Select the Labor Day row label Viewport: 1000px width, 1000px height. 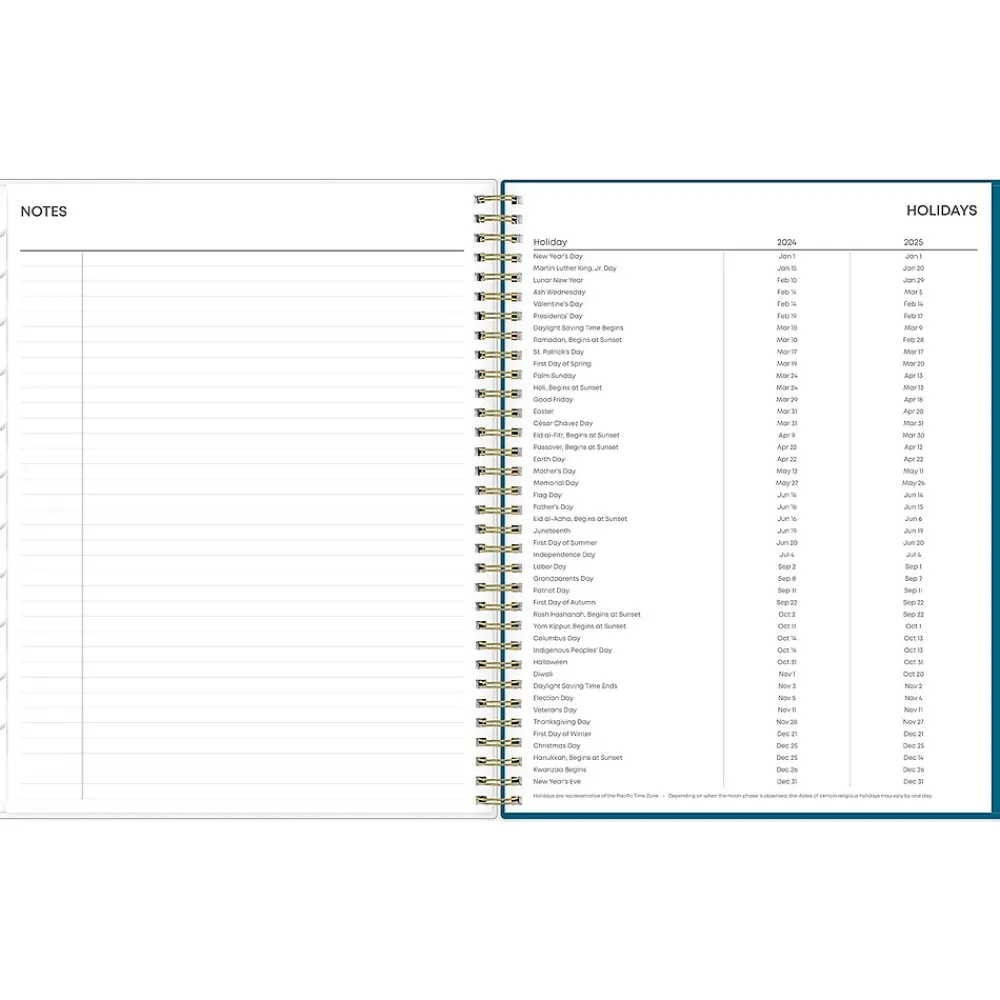tap(549, 567)
